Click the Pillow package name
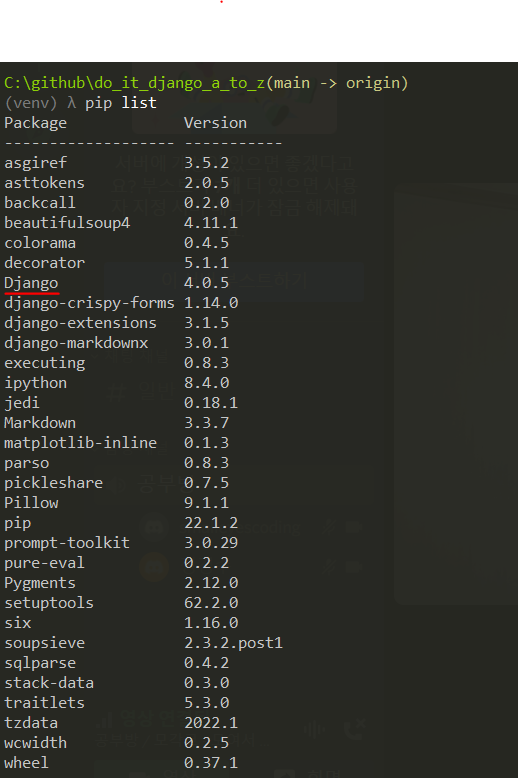Screen dimensions: 518x778 (31, 503)
